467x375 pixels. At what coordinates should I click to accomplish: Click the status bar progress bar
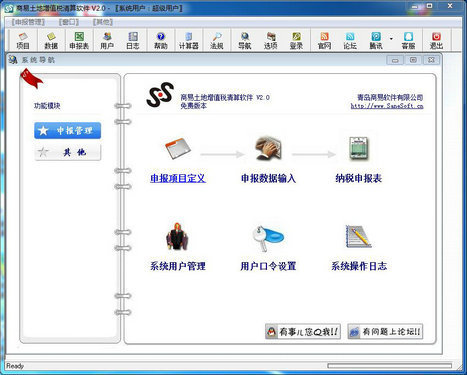[x=390, y=366]
